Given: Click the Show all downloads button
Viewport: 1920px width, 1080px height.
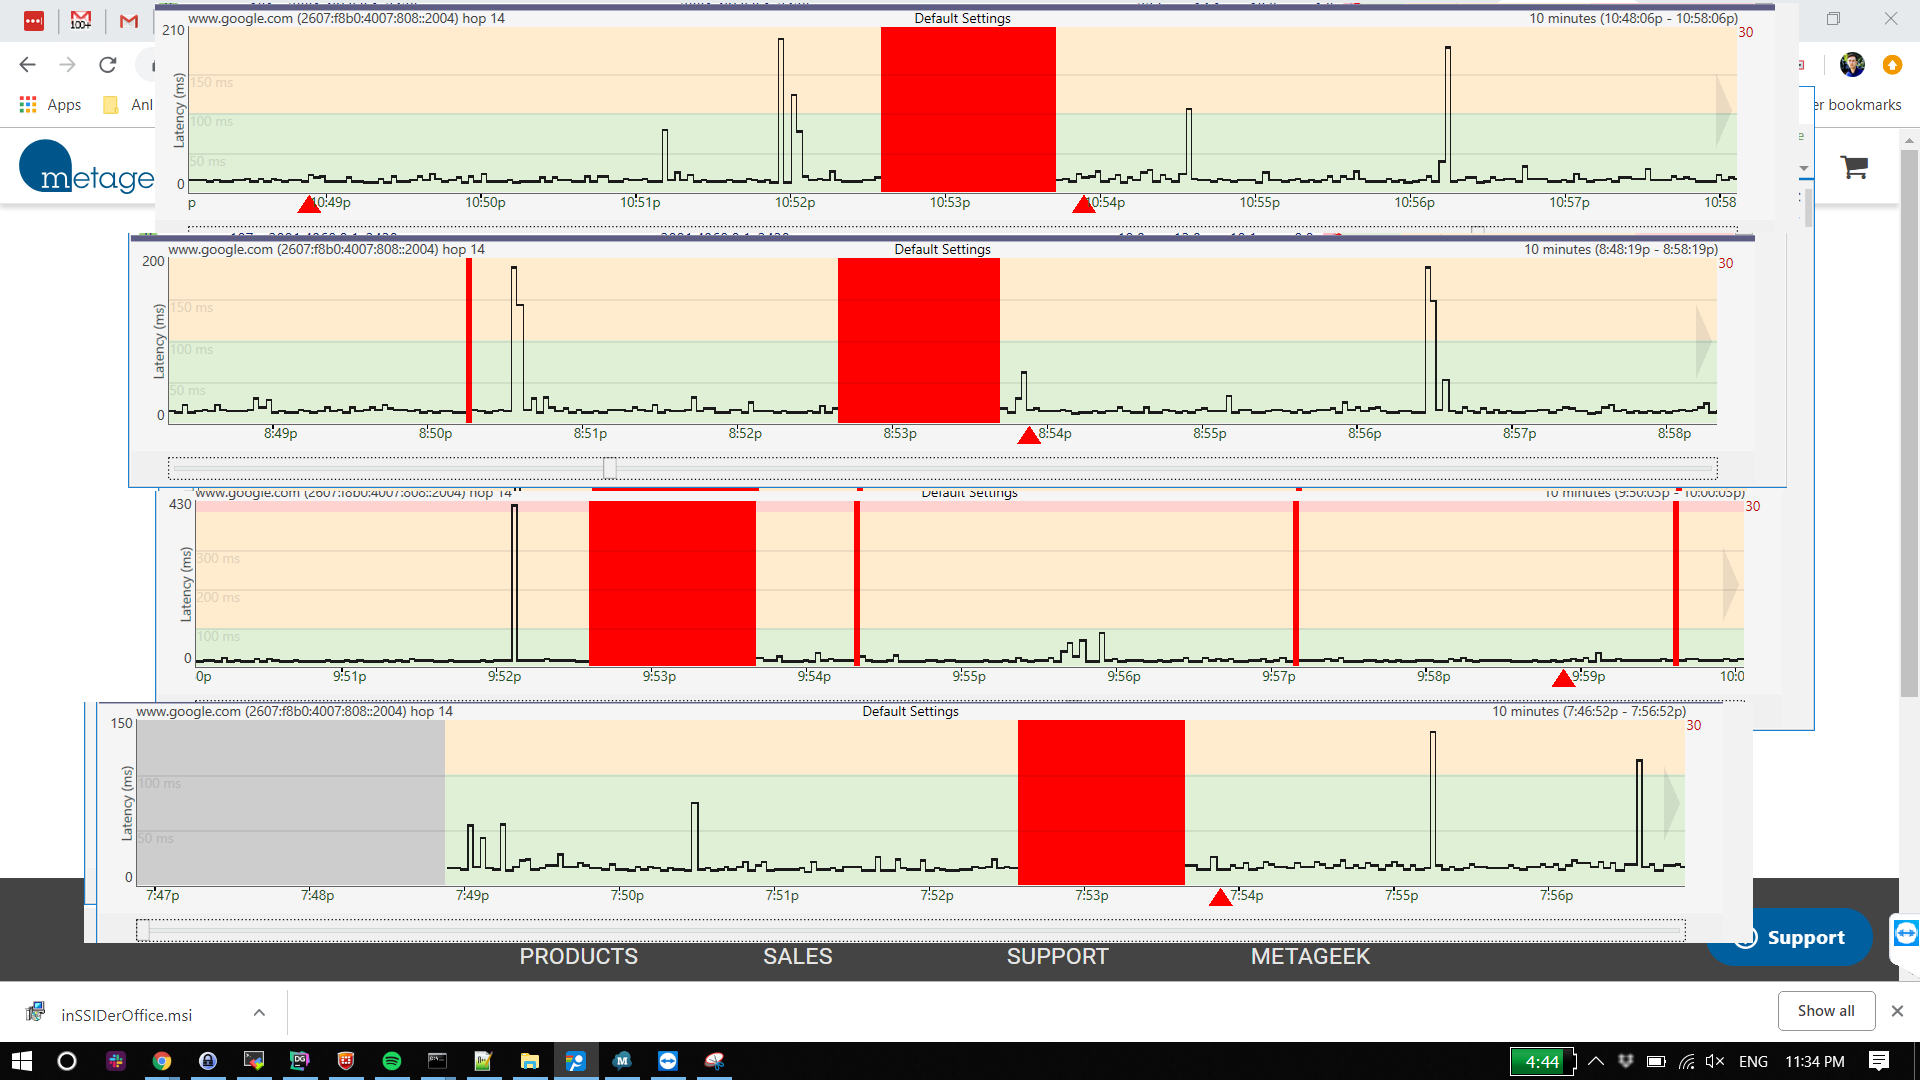Looking at the screenshot, I should tap(1826, 1010).
